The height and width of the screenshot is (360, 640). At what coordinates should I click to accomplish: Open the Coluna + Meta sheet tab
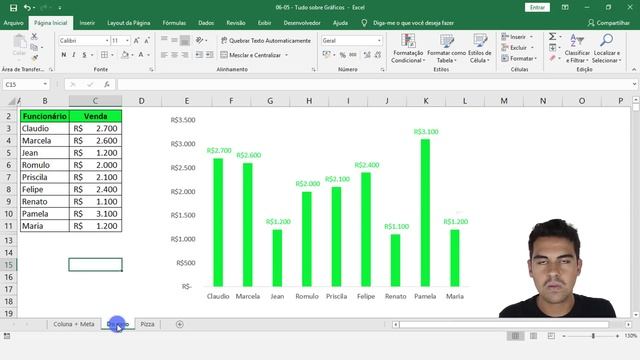click(74, 324)
